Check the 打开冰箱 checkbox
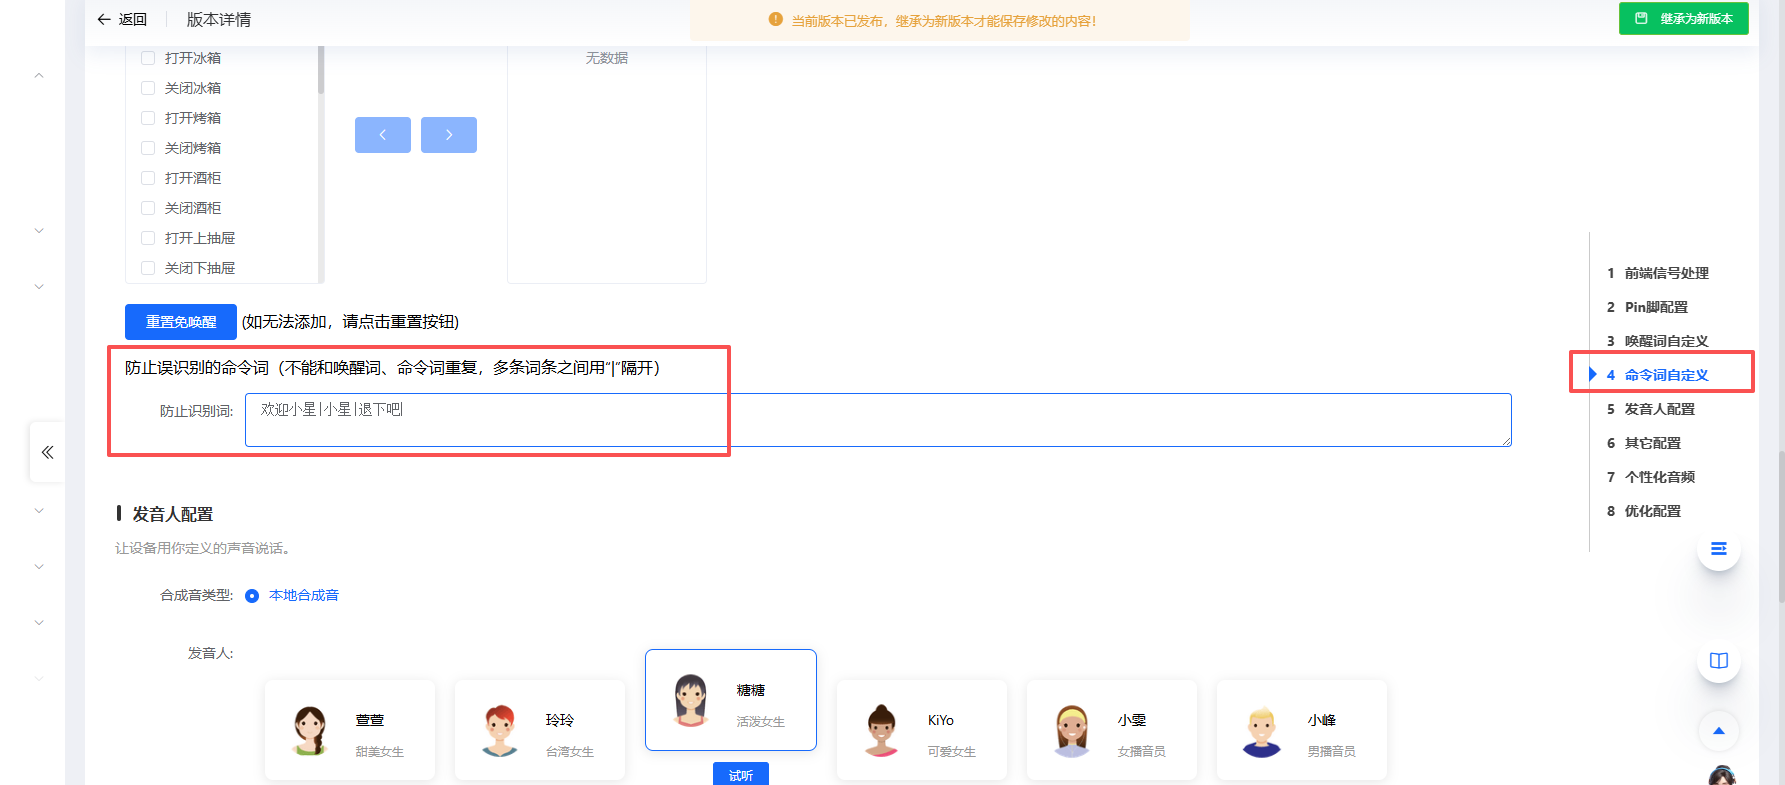 click(x=148, y=58)
